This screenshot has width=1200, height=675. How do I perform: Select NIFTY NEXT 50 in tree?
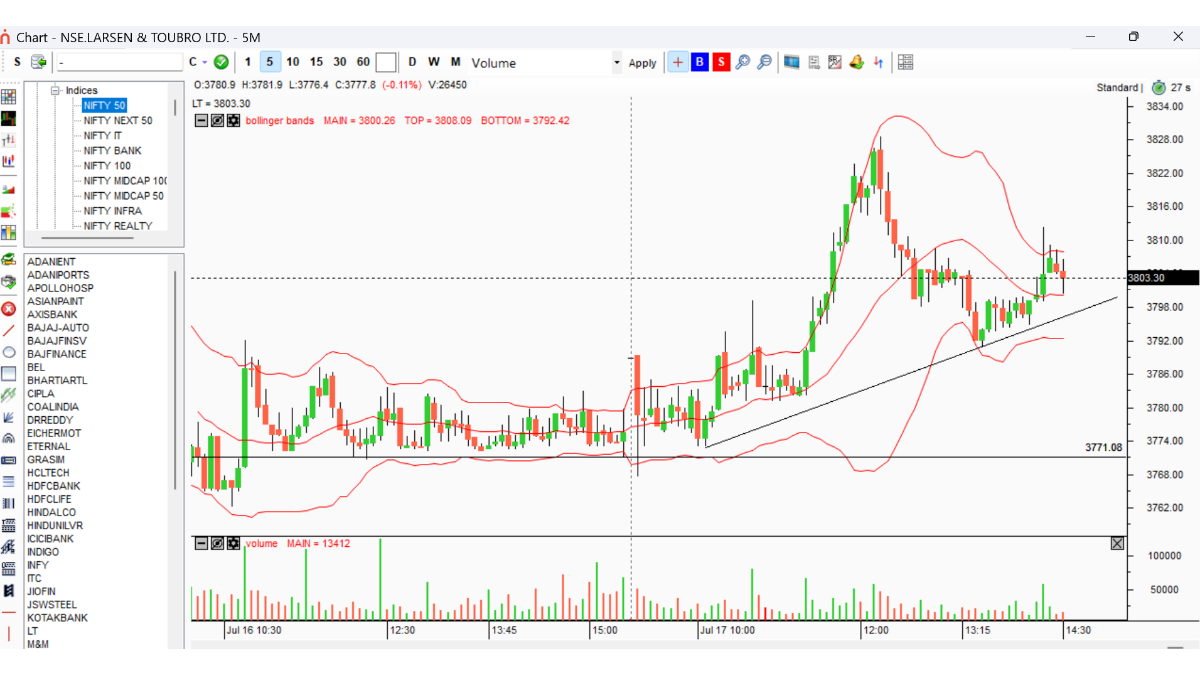coord(118,120)
